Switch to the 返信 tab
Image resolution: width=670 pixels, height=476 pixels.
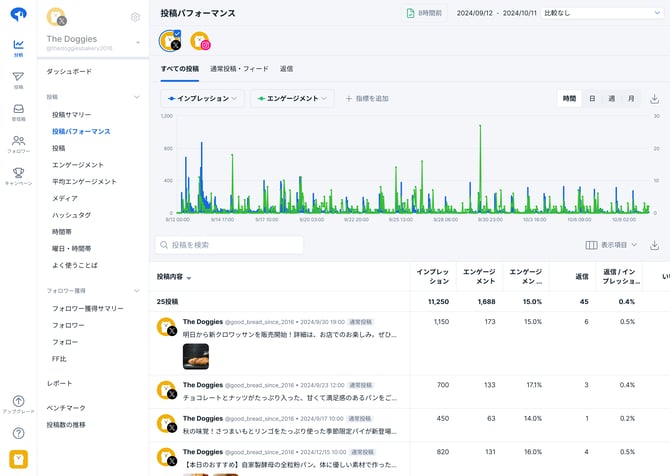[x=286, y=69]
